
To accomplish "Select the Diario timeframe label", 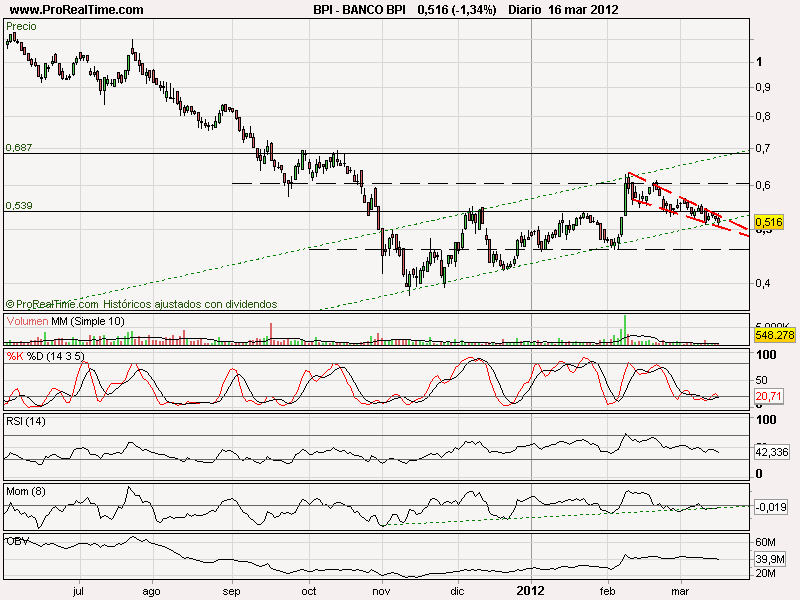I will [524, 10].
